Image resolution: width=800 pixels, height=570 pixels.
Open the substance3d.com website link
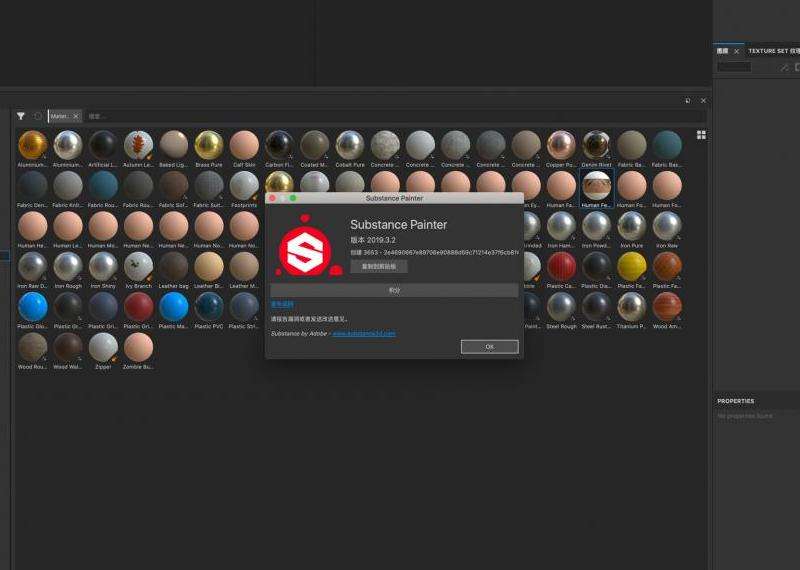363,333
